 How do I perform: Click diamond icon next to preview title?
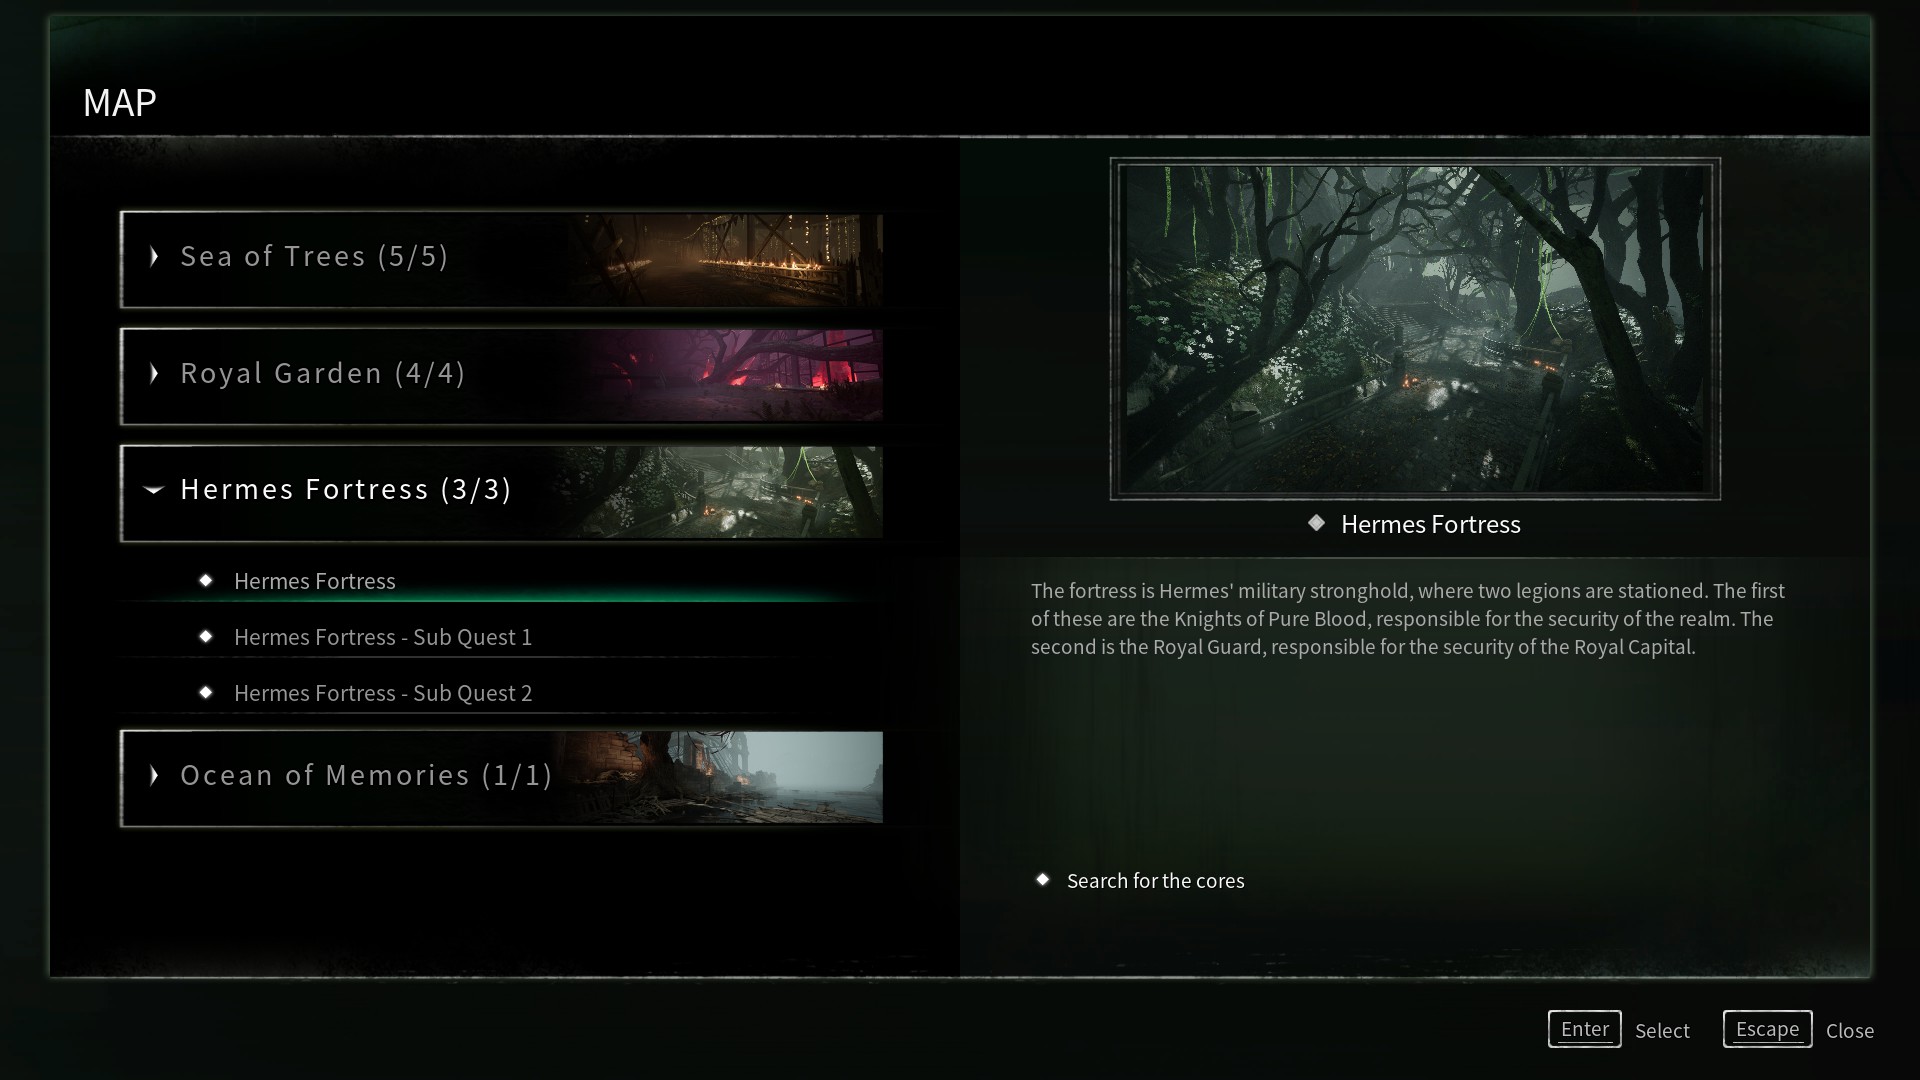point(1316,523)
